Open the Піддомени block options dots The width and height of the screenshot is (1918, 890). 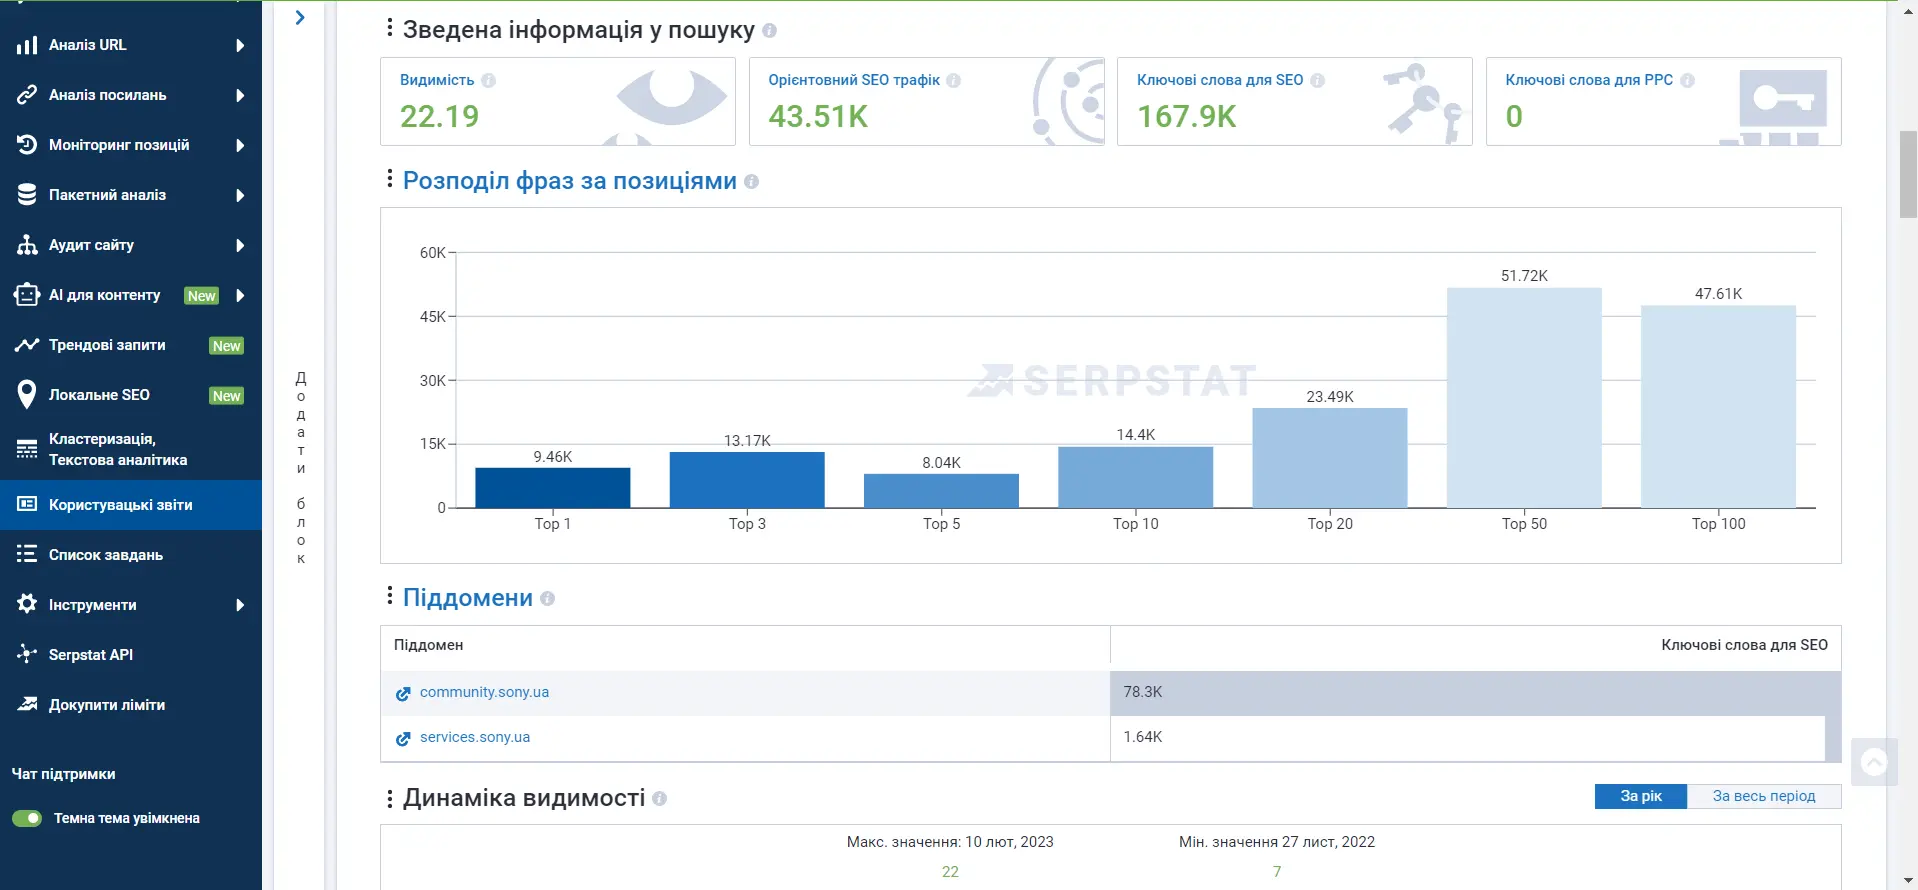coord(390,596)
